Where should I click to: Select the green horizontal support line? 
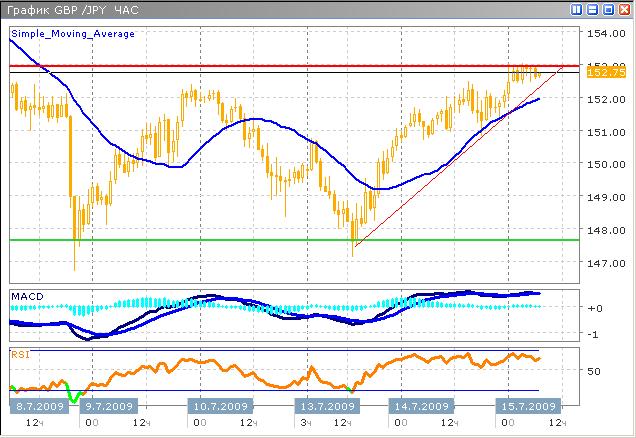coord(250,239)
